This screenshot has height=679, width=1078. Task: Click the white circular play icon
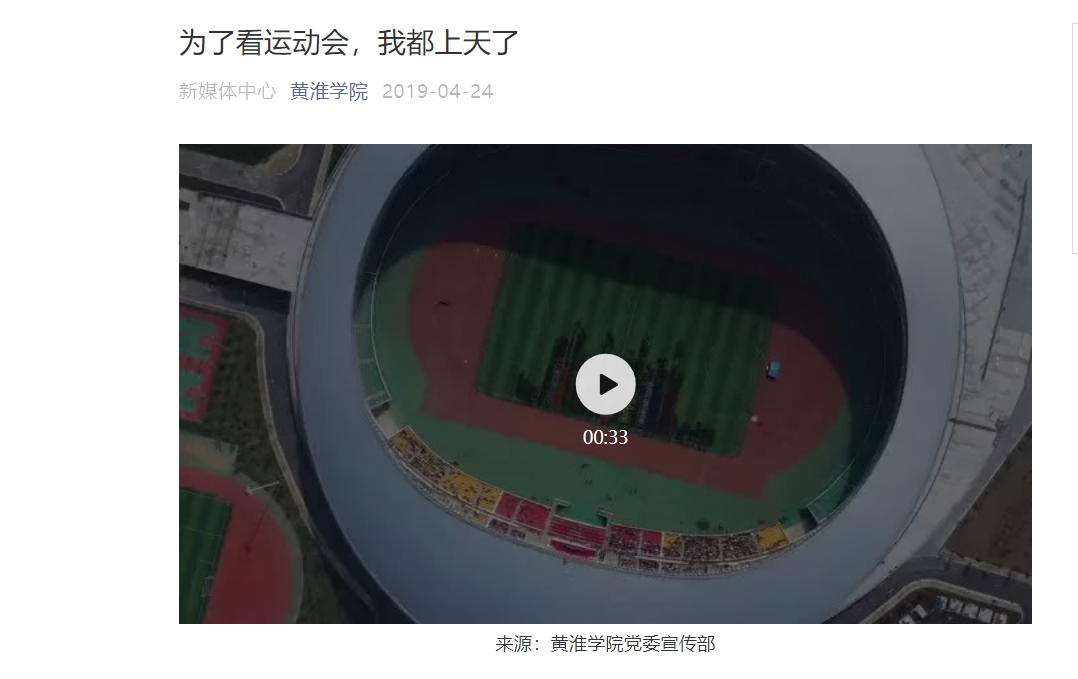[605, 384]
